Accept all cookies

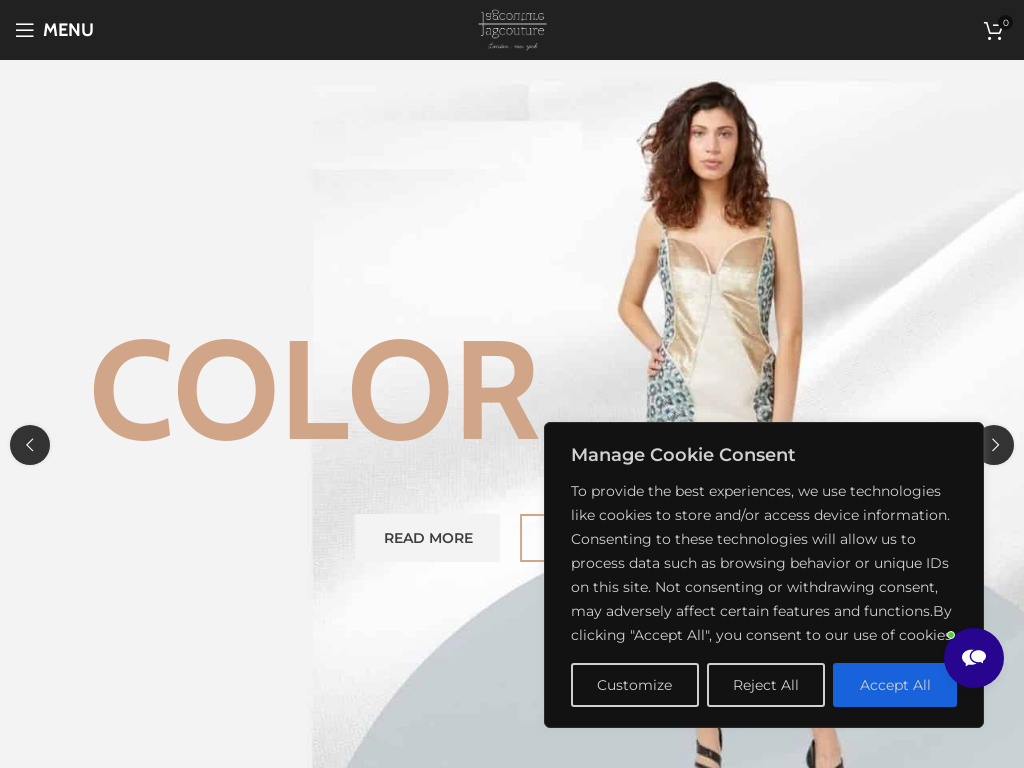pyautogui.click(x=894, y=685)
